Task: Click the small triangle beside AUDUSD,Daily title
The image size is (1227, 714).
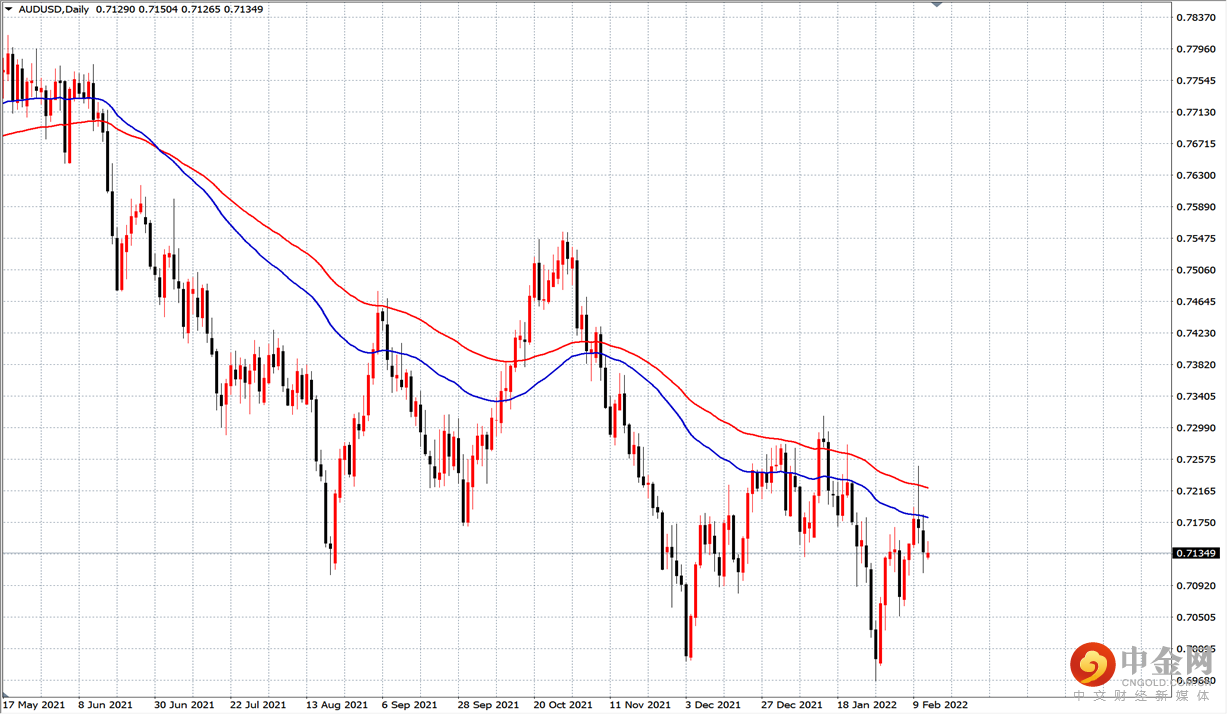Action: [9, 9]
